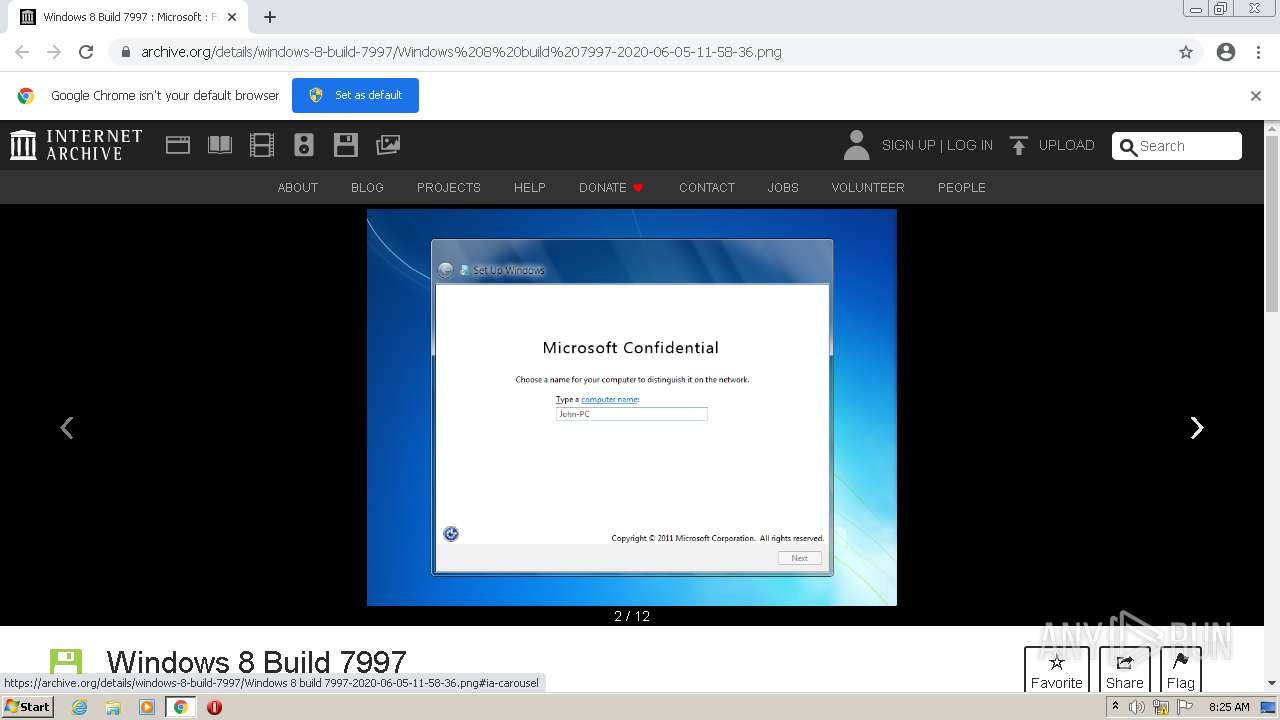
Task: Go forward in browser history
Action: [54, 52]
